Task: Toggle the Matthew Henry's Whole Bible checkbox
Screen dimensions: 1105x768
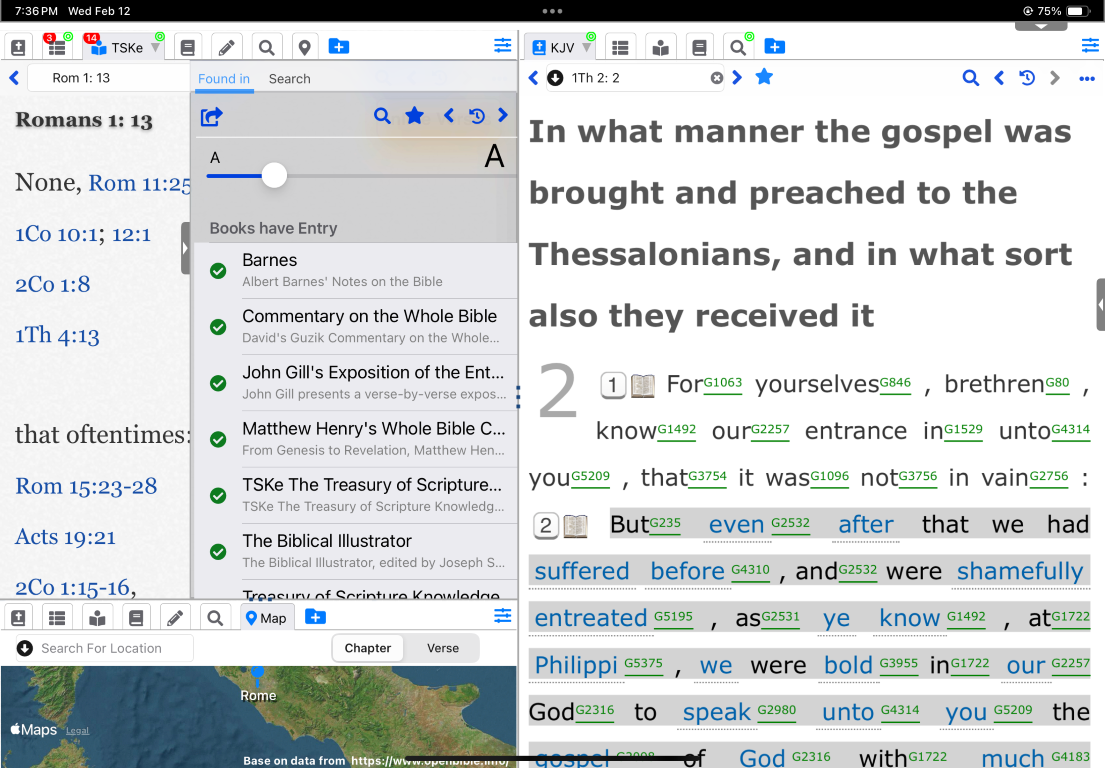Action: point(218,439)
